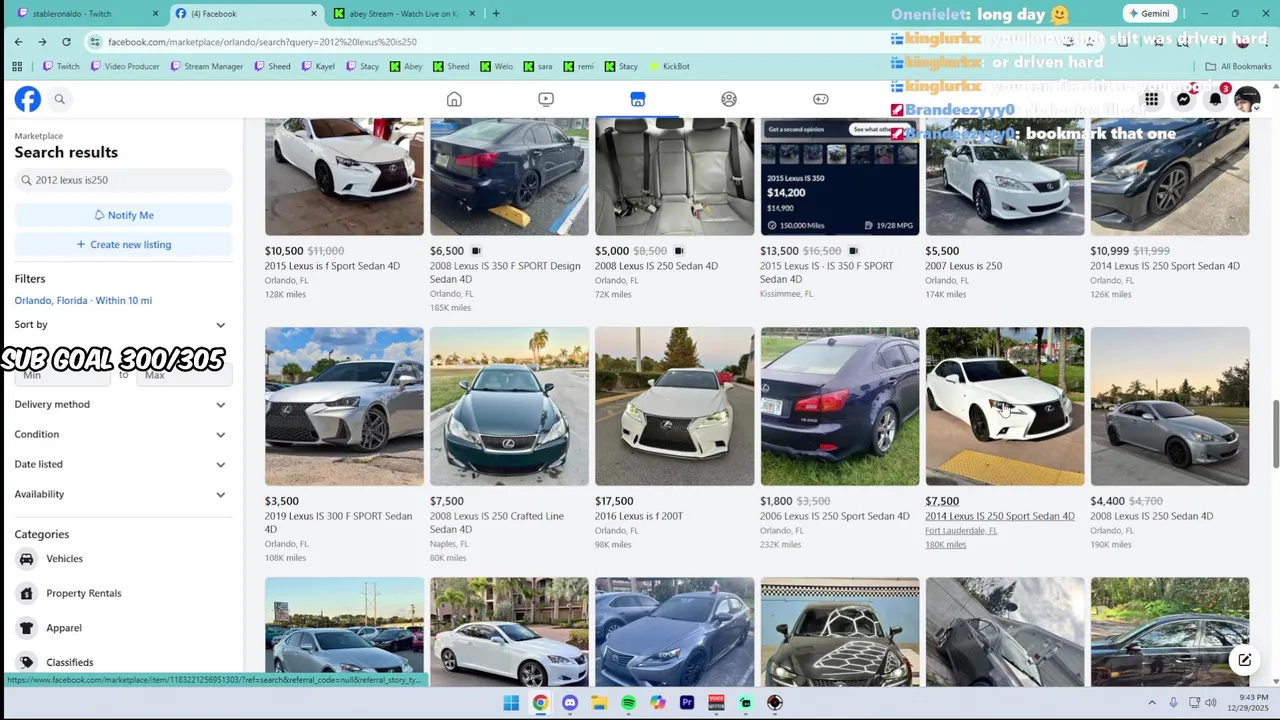The height and width of the screenshot is (720, 1280).
Task: Reload the page with the refresh icon
Action: [x=66, y=42]
